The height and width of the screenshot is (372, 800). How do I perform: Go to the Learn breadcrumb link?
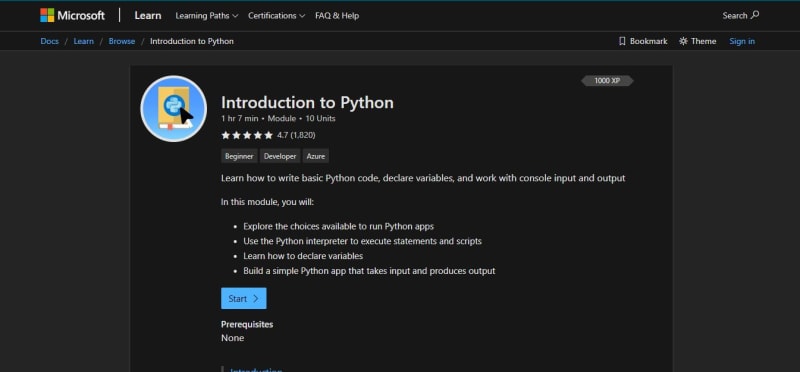[84, 41]
